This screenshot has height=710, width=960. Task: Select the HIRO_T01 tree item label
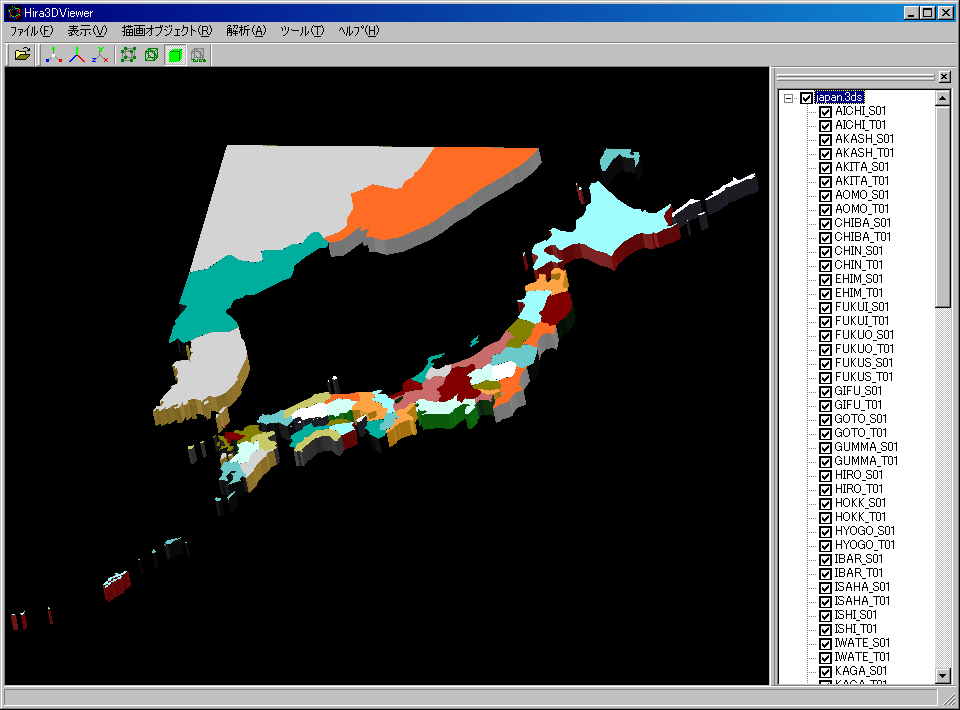(x=858, y=489)
